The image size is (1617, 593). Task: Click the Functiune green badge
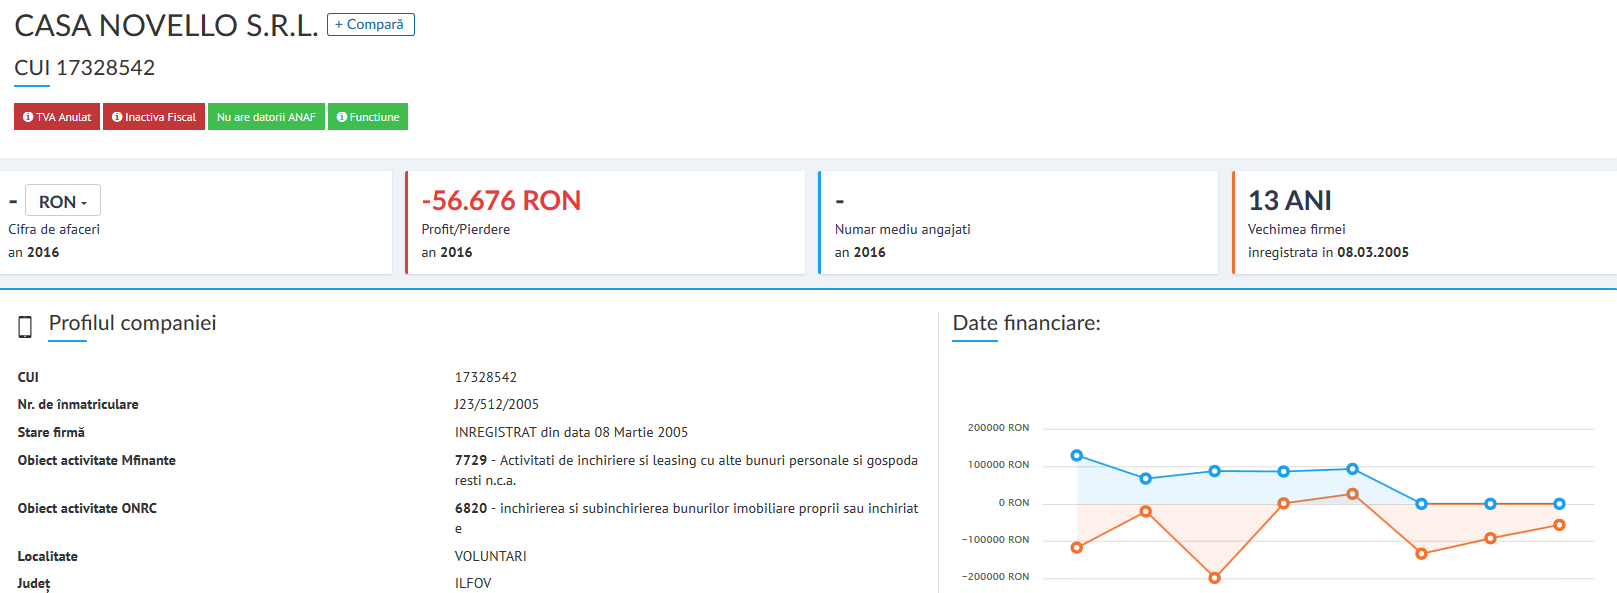click(368, 117)
